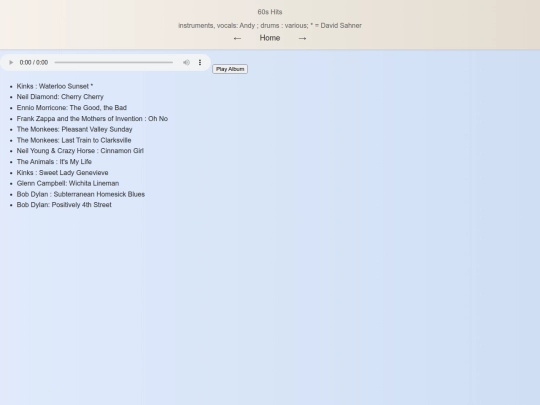Select Bob Dylan : Subterranean Homesick Blues

point(81,194)
